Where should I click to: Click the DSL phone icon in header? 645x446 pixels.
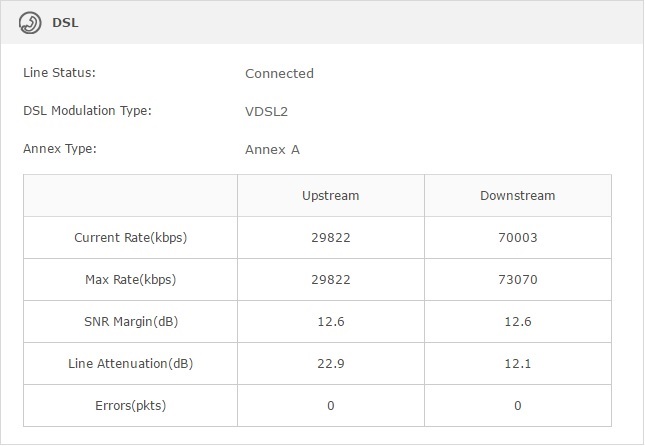30,24
